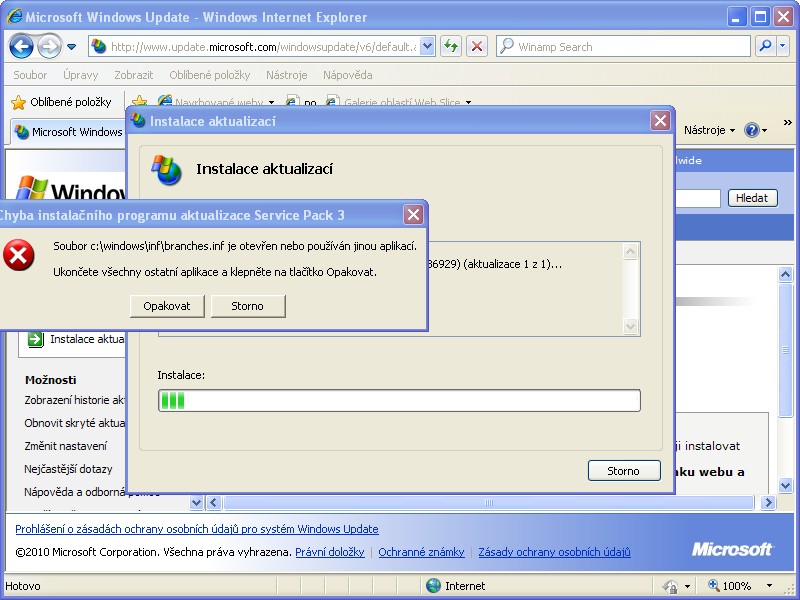Open the Změnit nastavení link
This screenshot has width=800, height=600.
(x=66, y=446)
